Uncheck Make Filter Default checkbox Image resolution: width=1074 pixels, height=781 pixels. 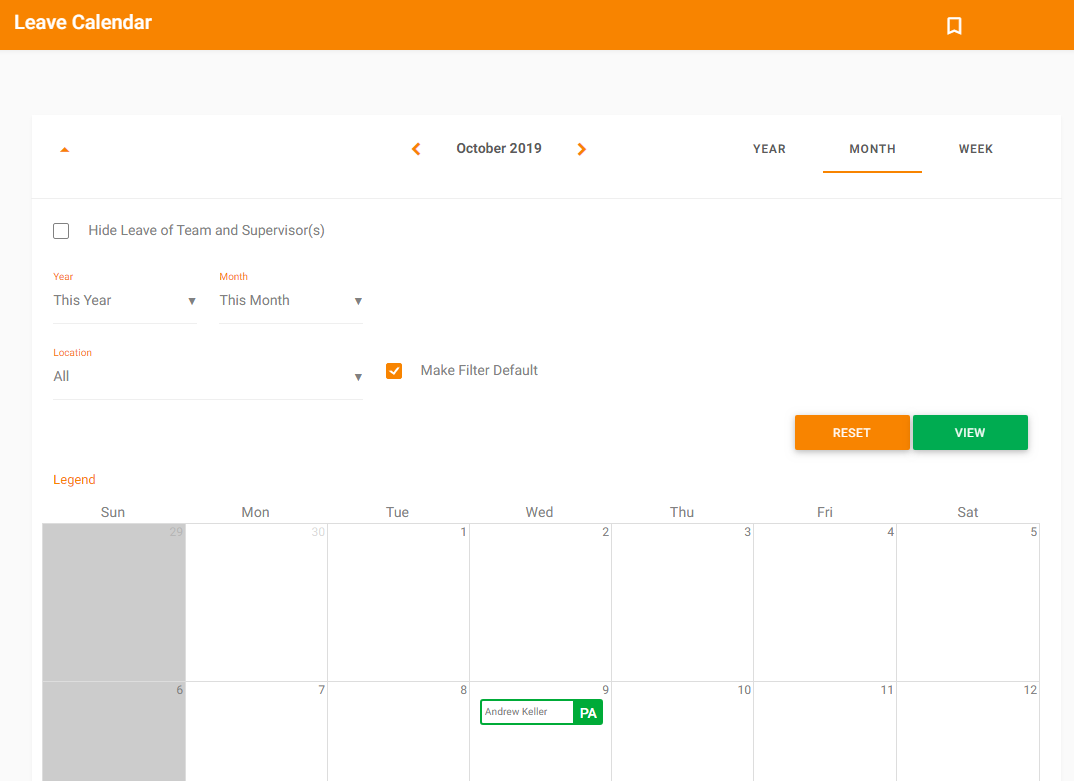click(x=394, y=371)
